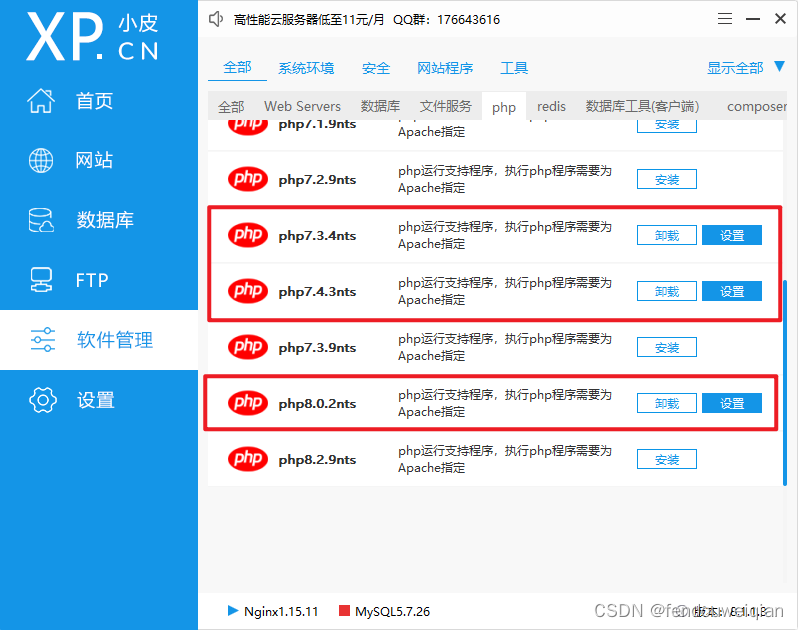Select the 数据库工具(客户端) sub-tab
798x630 pixels.
pos(642,106)
